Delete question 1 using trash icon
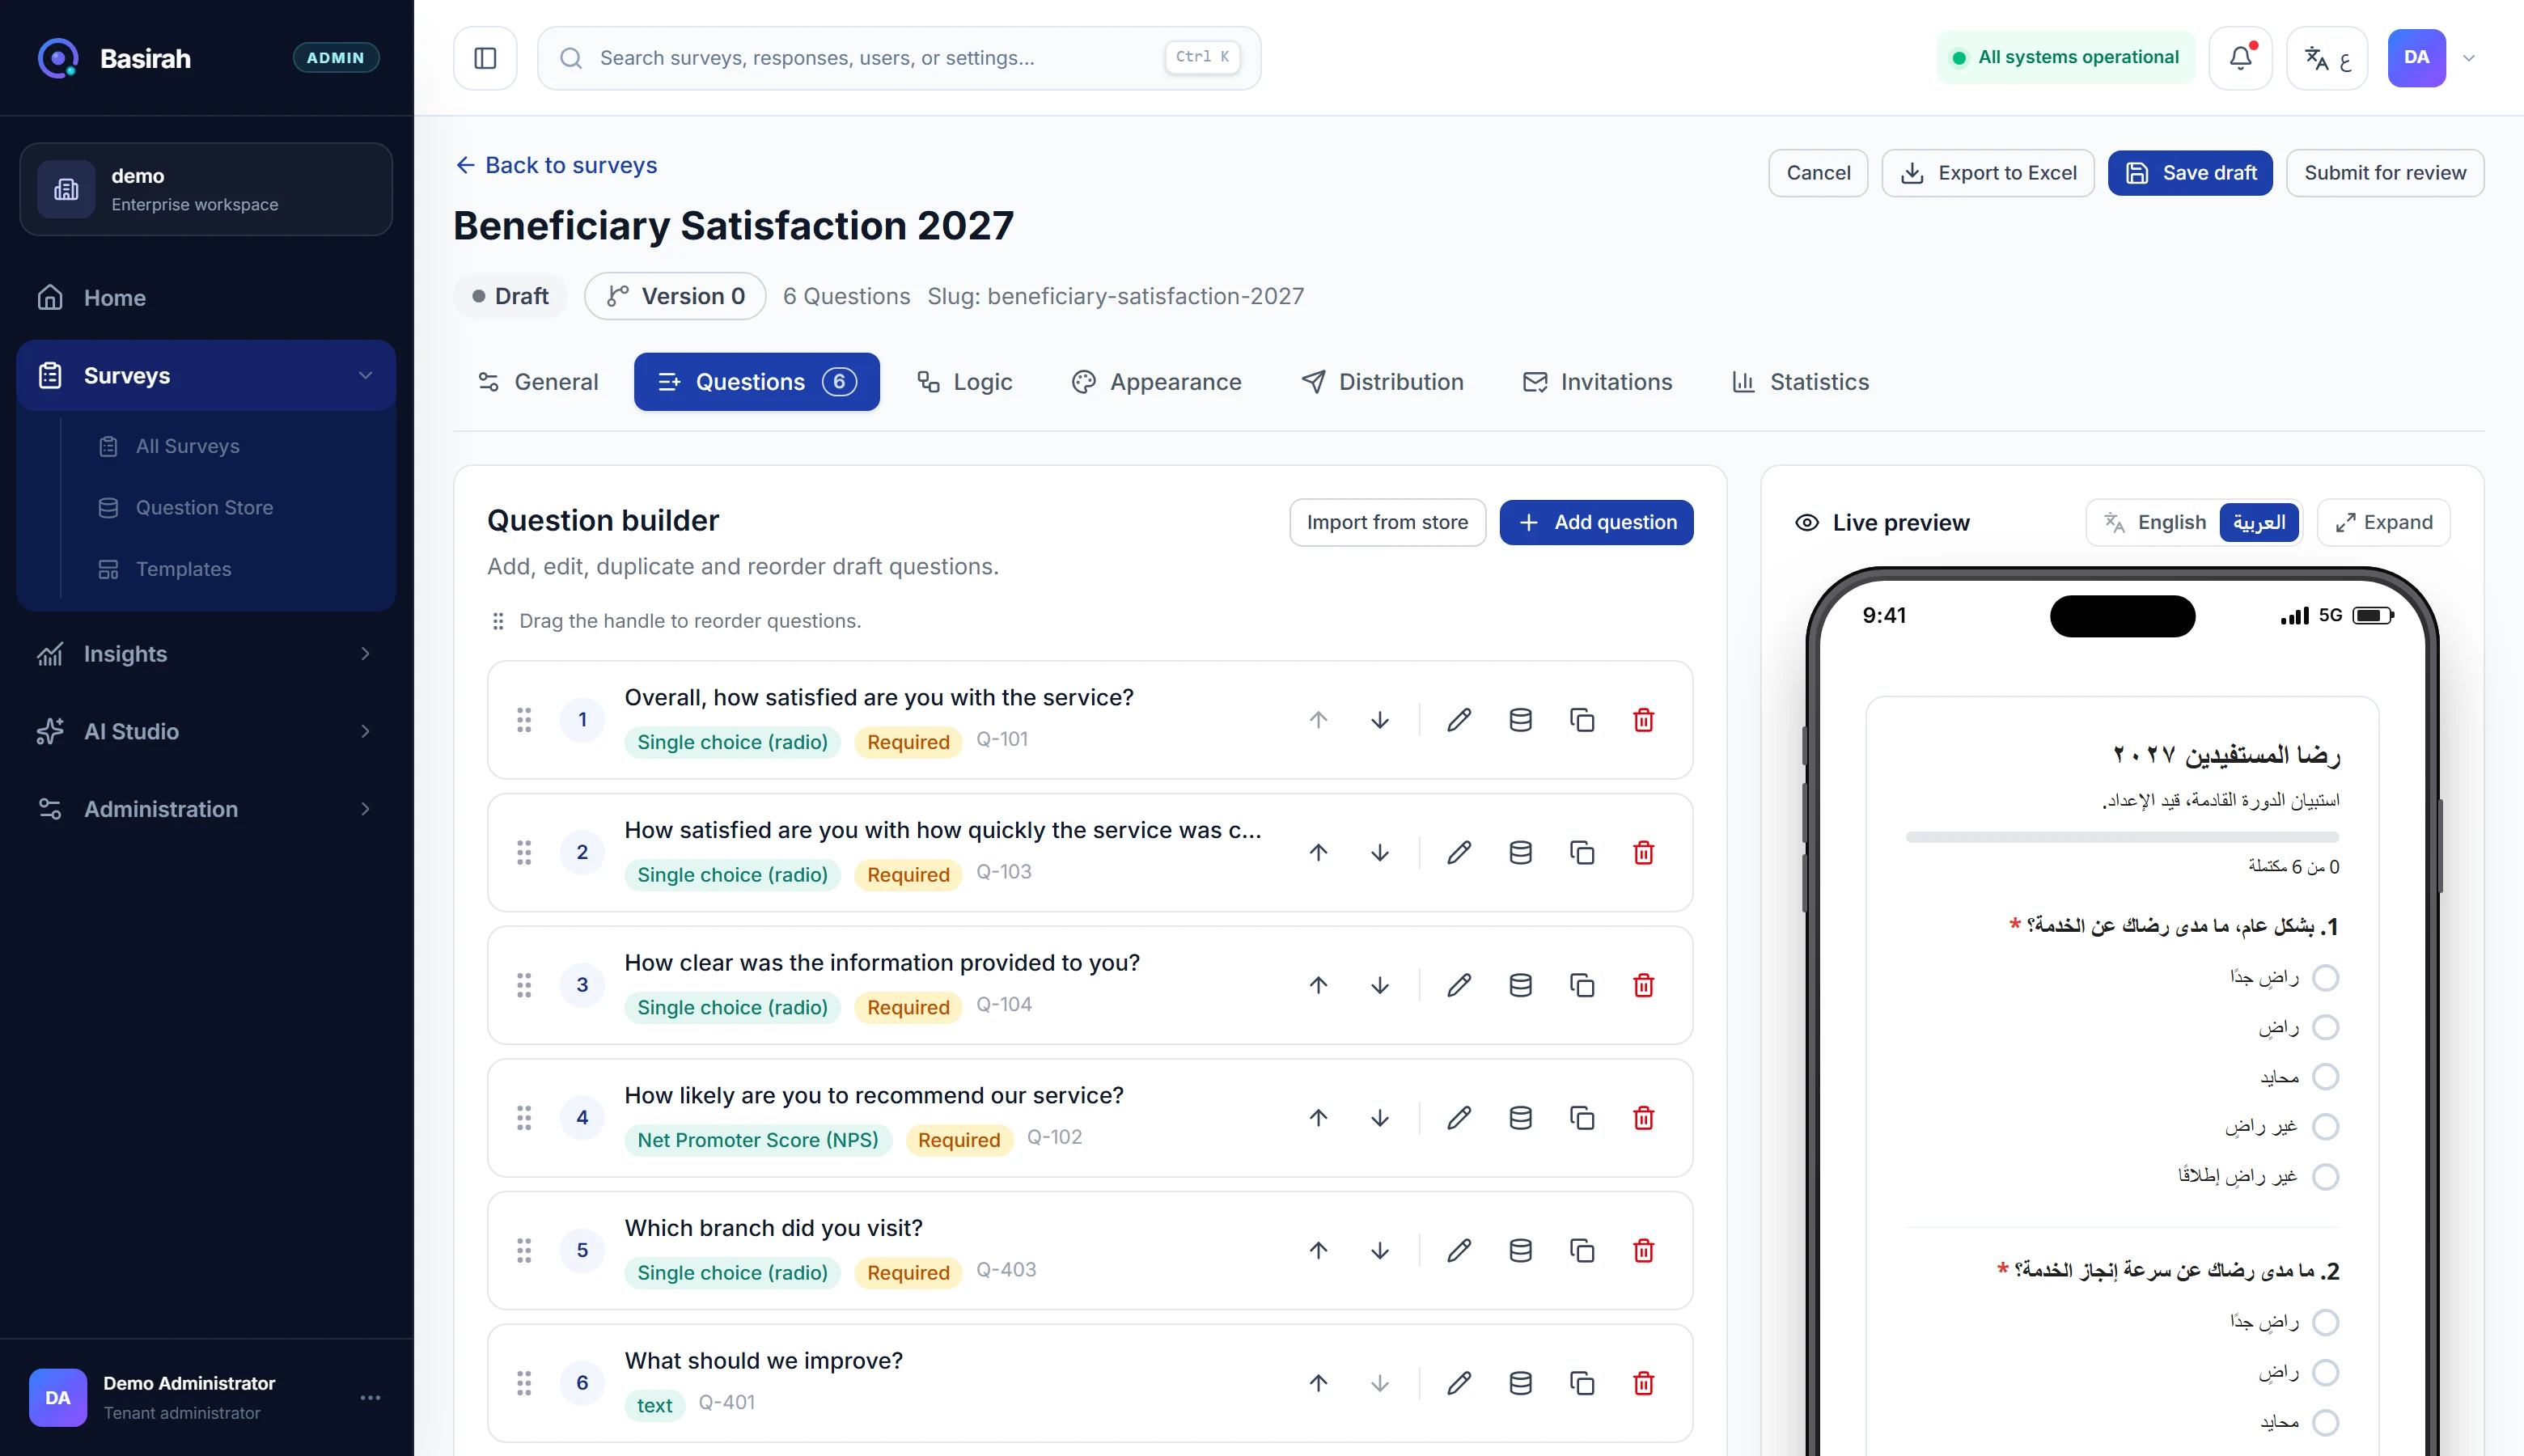Viewport: 2524px width, 1456px height. pos(1643,720)
